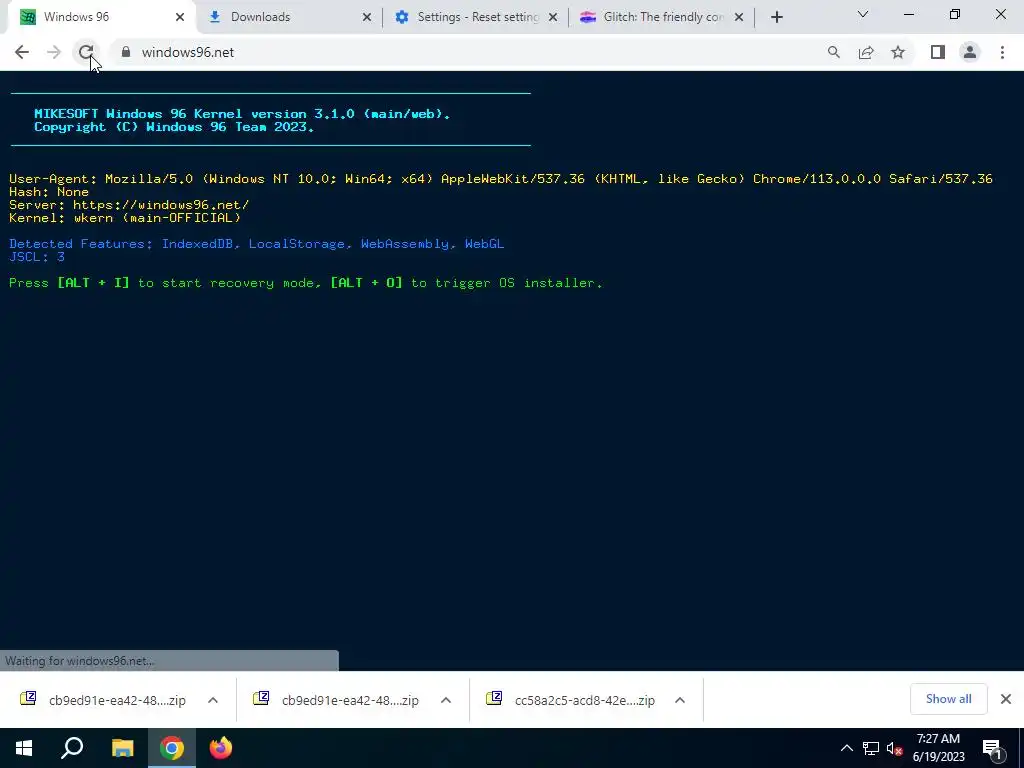Open the Chrome profile menu
The height and width of the screenshot is (768, 1024).
pyautogui.click(x=970, y=52)
